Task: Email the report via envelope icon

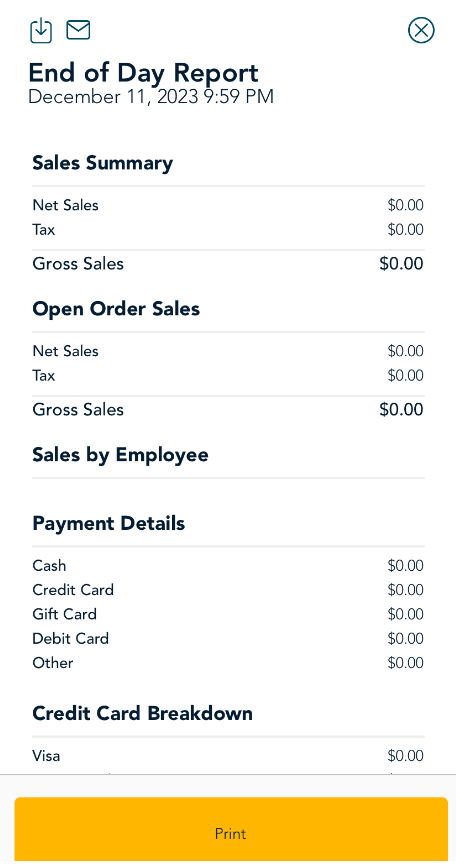Action: tap(78, 30)
